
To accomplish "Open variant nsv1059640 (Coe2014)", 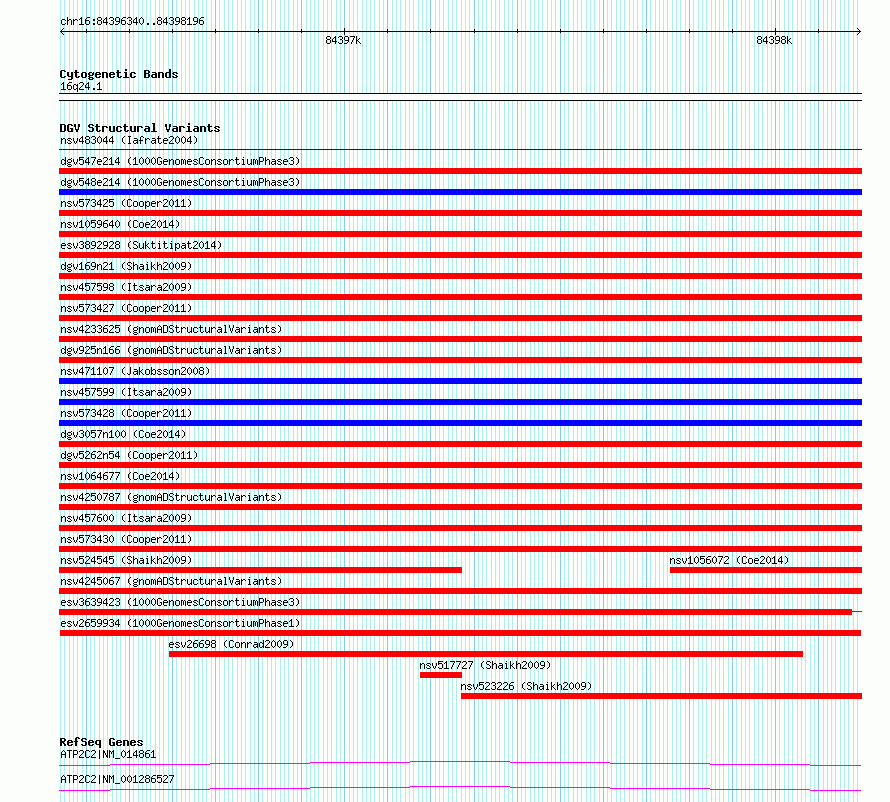I will pos(120,224).
